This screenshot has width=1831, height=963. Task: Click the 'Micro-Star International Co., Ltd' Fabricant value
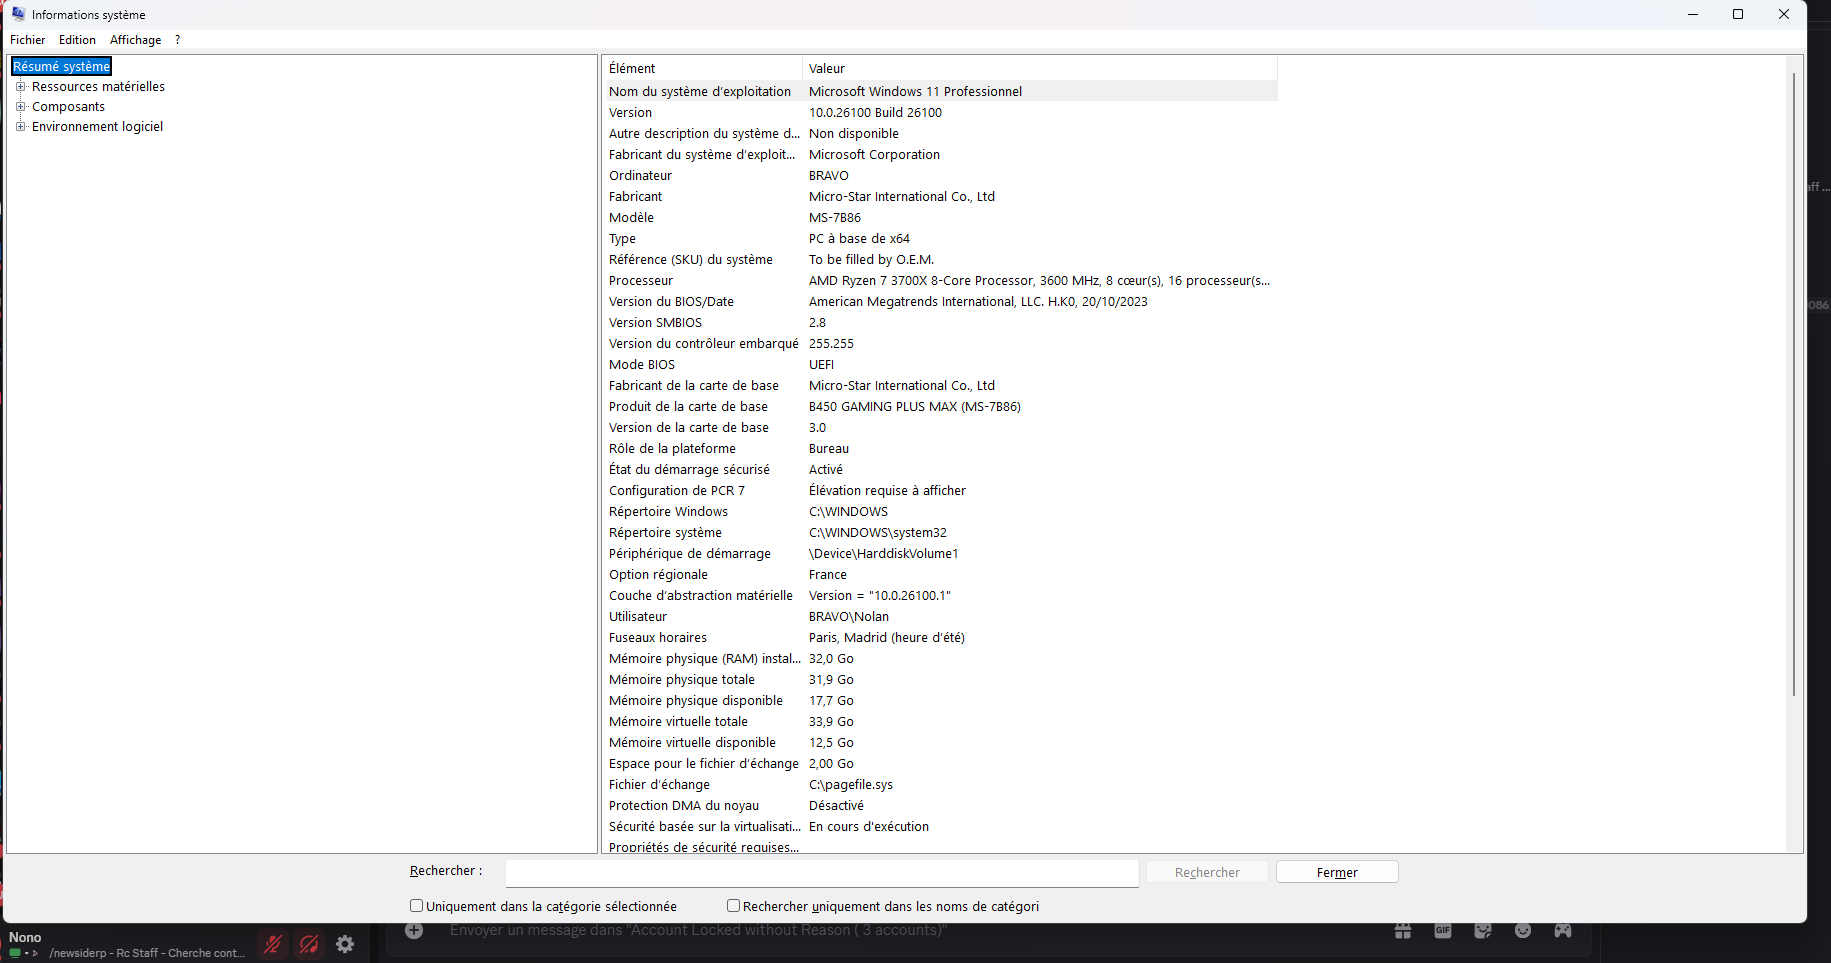point(902,196)
